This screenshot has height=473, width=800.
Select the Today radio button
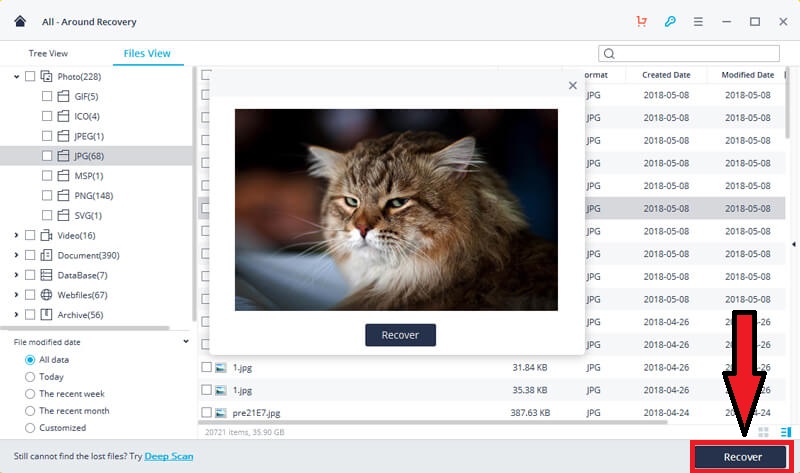click(x=30, y=377)
